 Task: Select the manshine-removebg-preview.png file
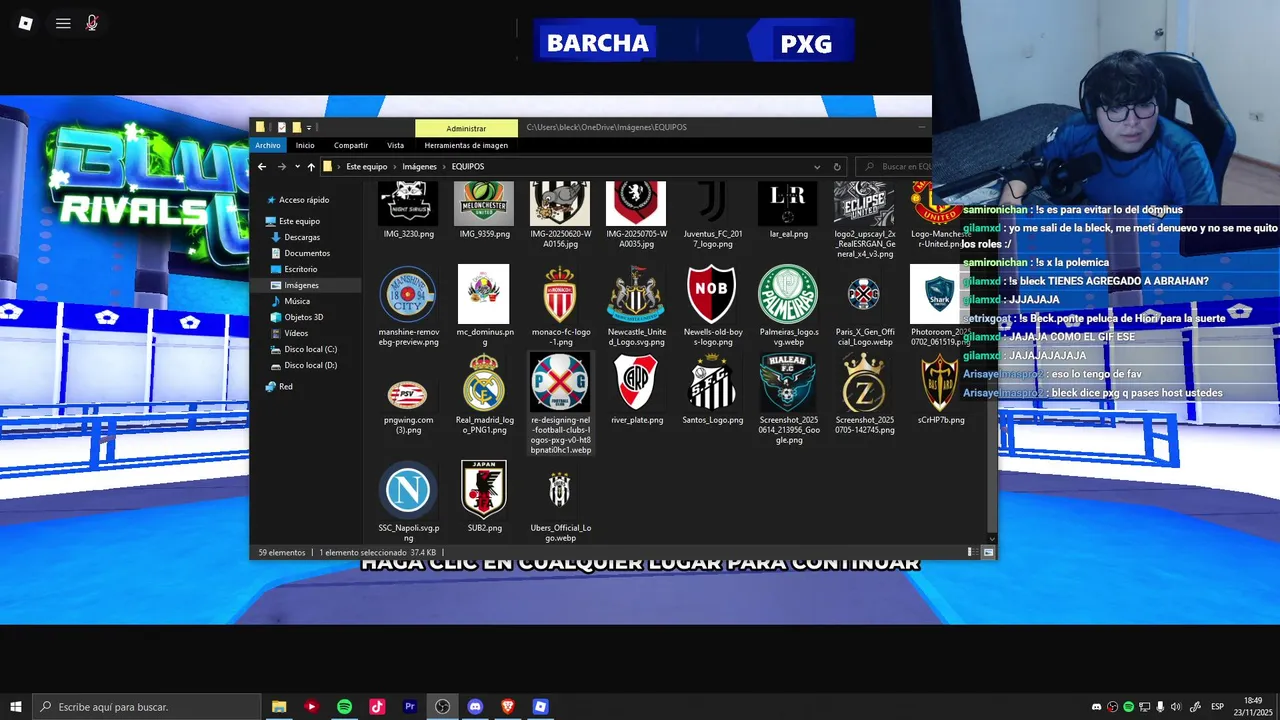click(x=408, y=306)
